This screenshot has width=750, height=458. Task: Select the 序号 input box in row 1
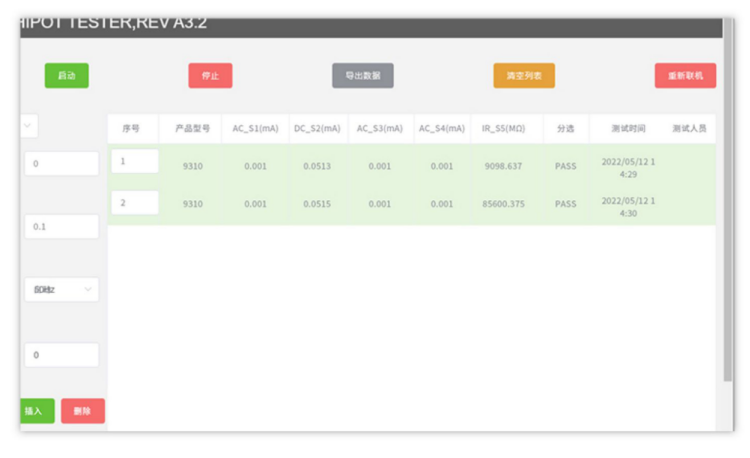134,161
